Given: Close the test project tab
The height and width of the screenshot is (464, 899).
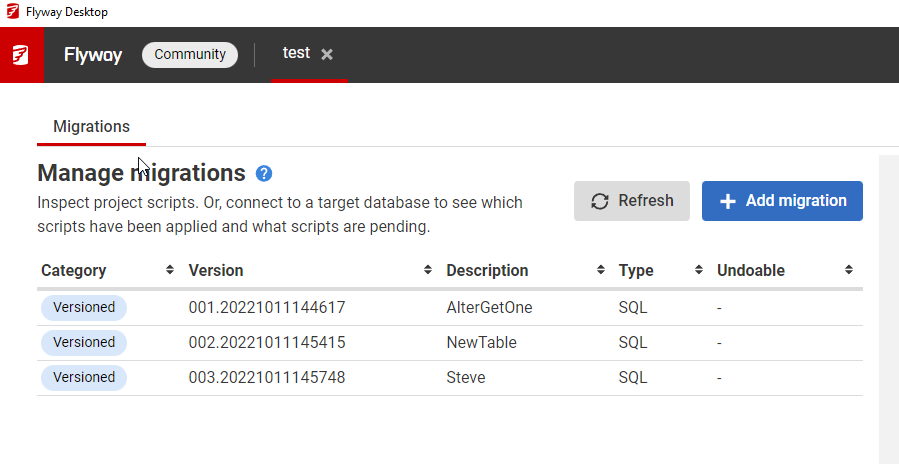Looking at the screenshot, I should [327, 54].
